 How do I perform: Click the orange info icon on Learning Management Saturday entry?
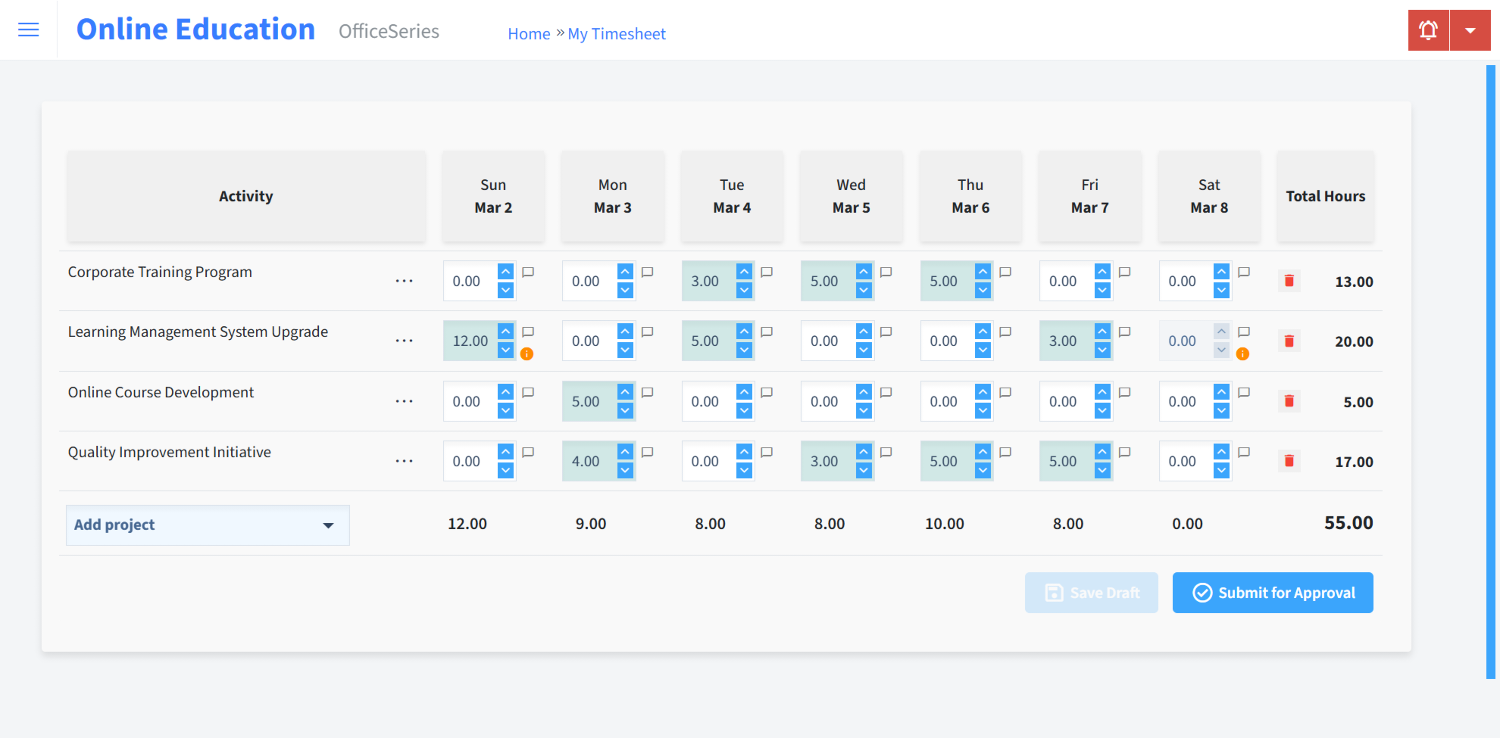click(1242, 353)
